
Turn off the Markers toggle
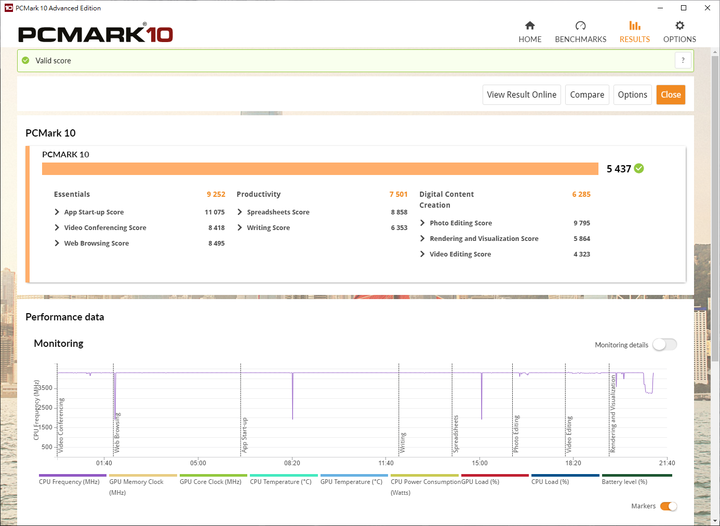click(669, 506)
